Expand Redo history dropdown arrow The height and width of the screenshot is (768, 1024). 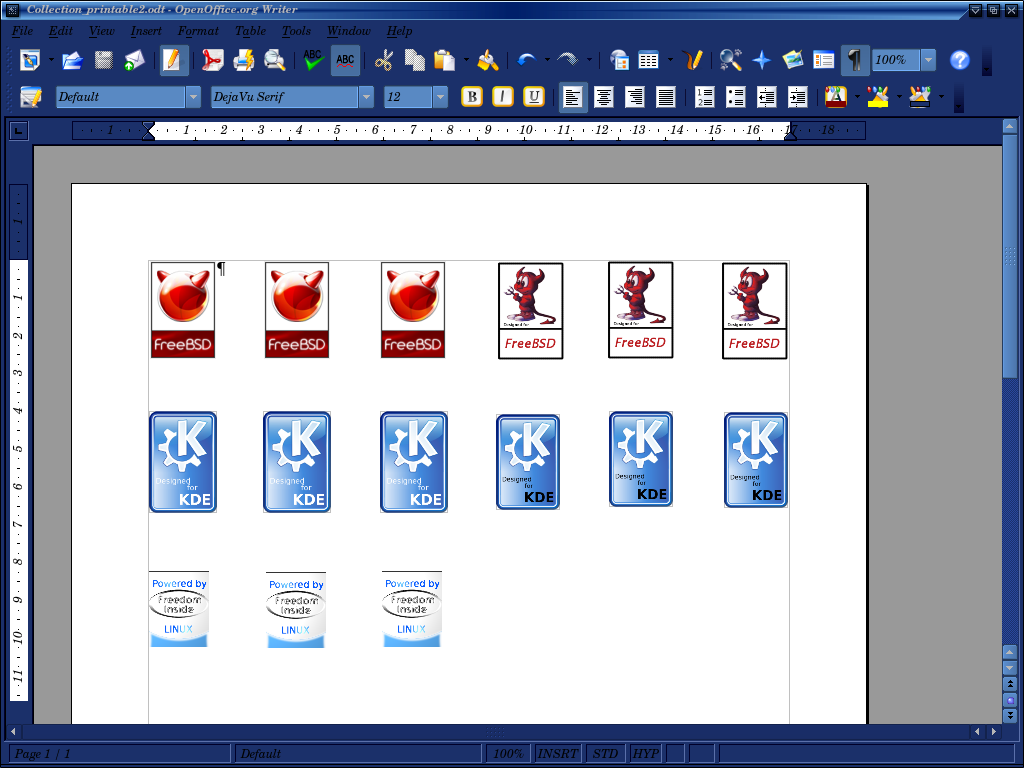589,60
